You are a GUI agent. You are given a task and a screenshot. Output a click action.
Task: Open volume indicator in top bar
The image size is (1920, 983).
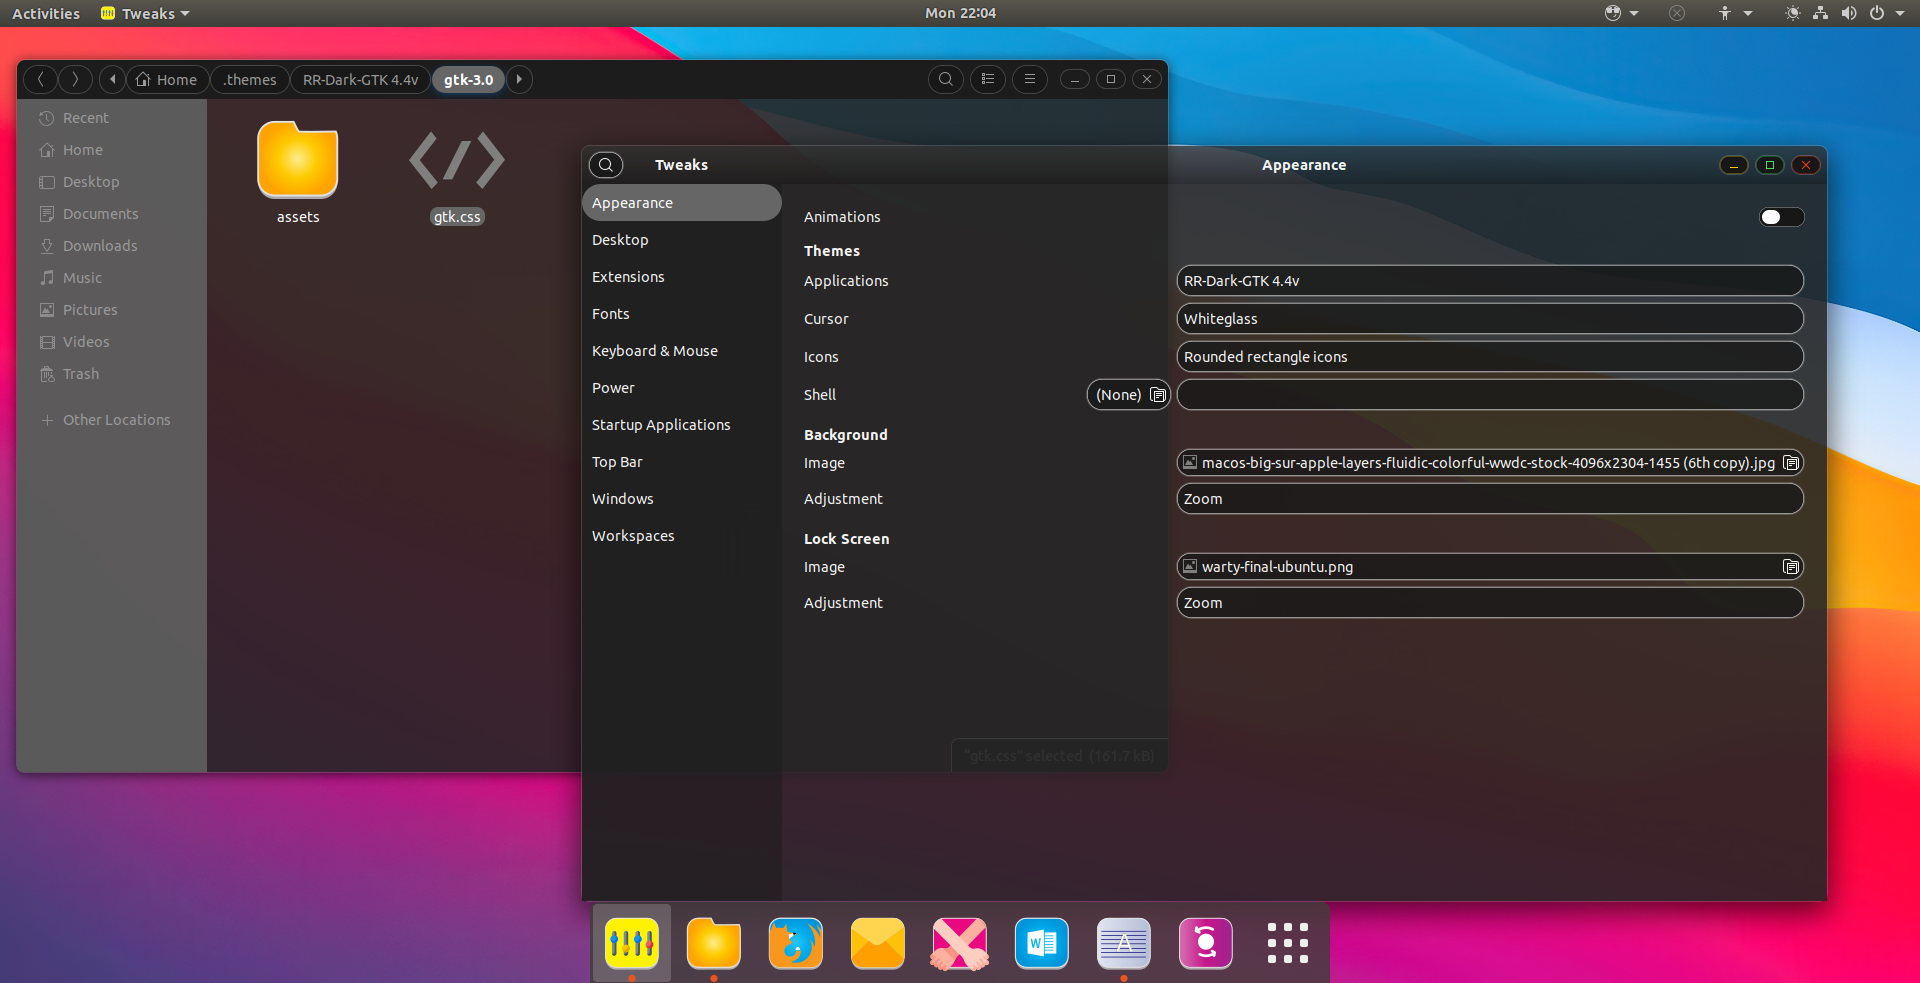click(x=1849, y=13)
